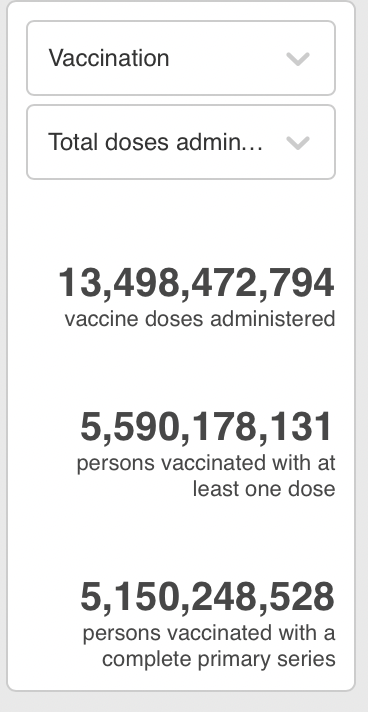
Task: Click the Total doses admin… text in selector
Action: tap(155, 142)
